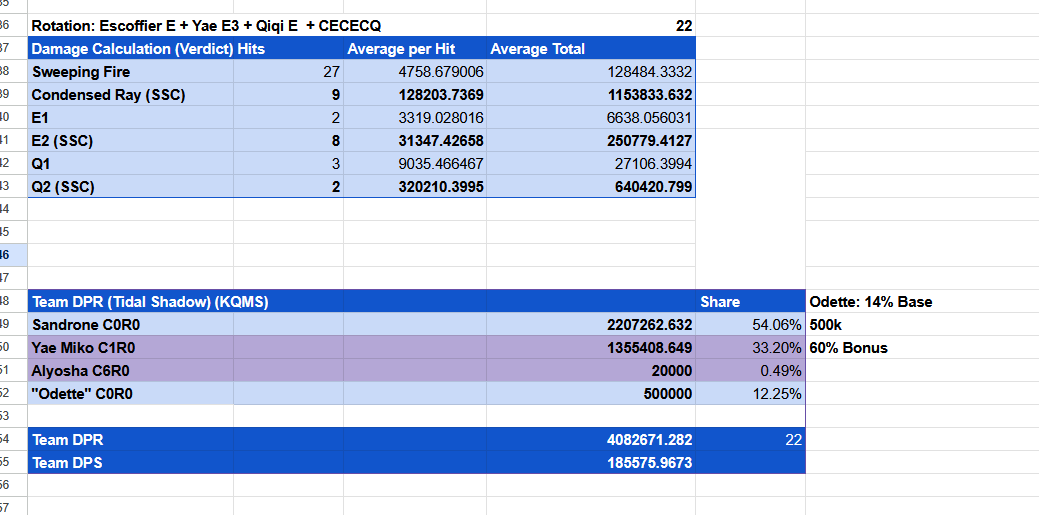Click the total 640420.799
Image resolution: width=1039 pixels, height=515 pixels.
tap(590, 187)
